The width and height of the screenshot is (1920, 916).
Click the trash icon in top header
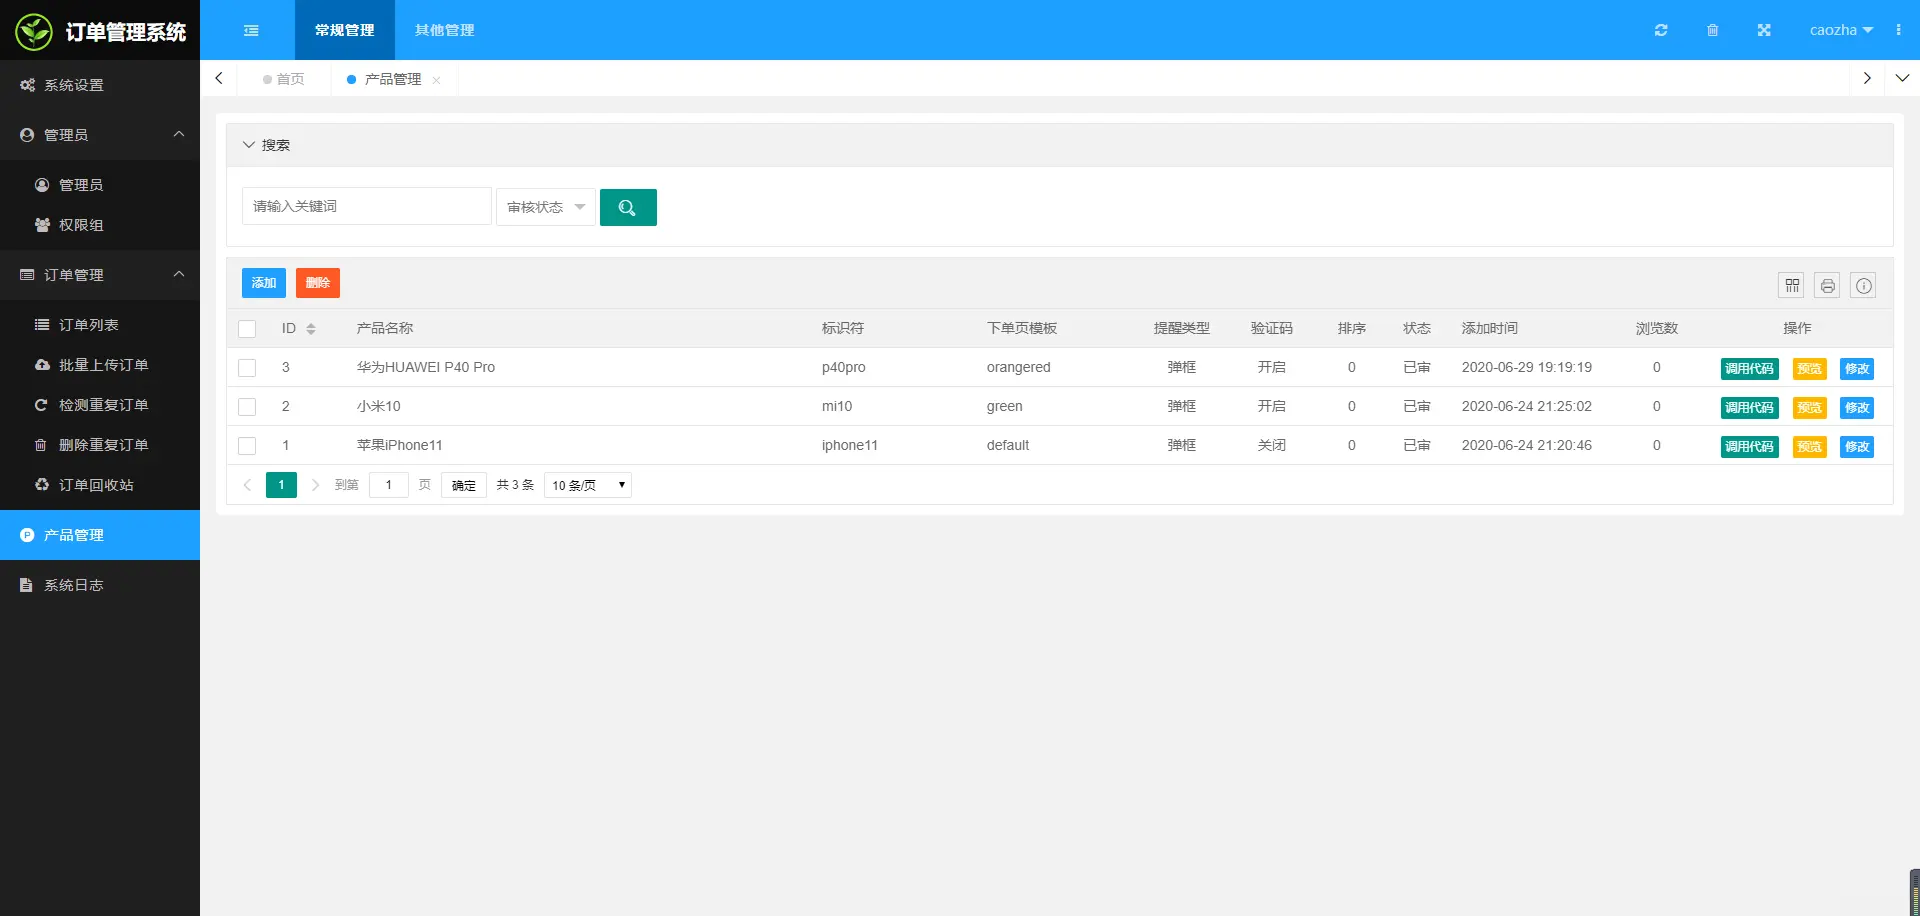click(1712, 30)
